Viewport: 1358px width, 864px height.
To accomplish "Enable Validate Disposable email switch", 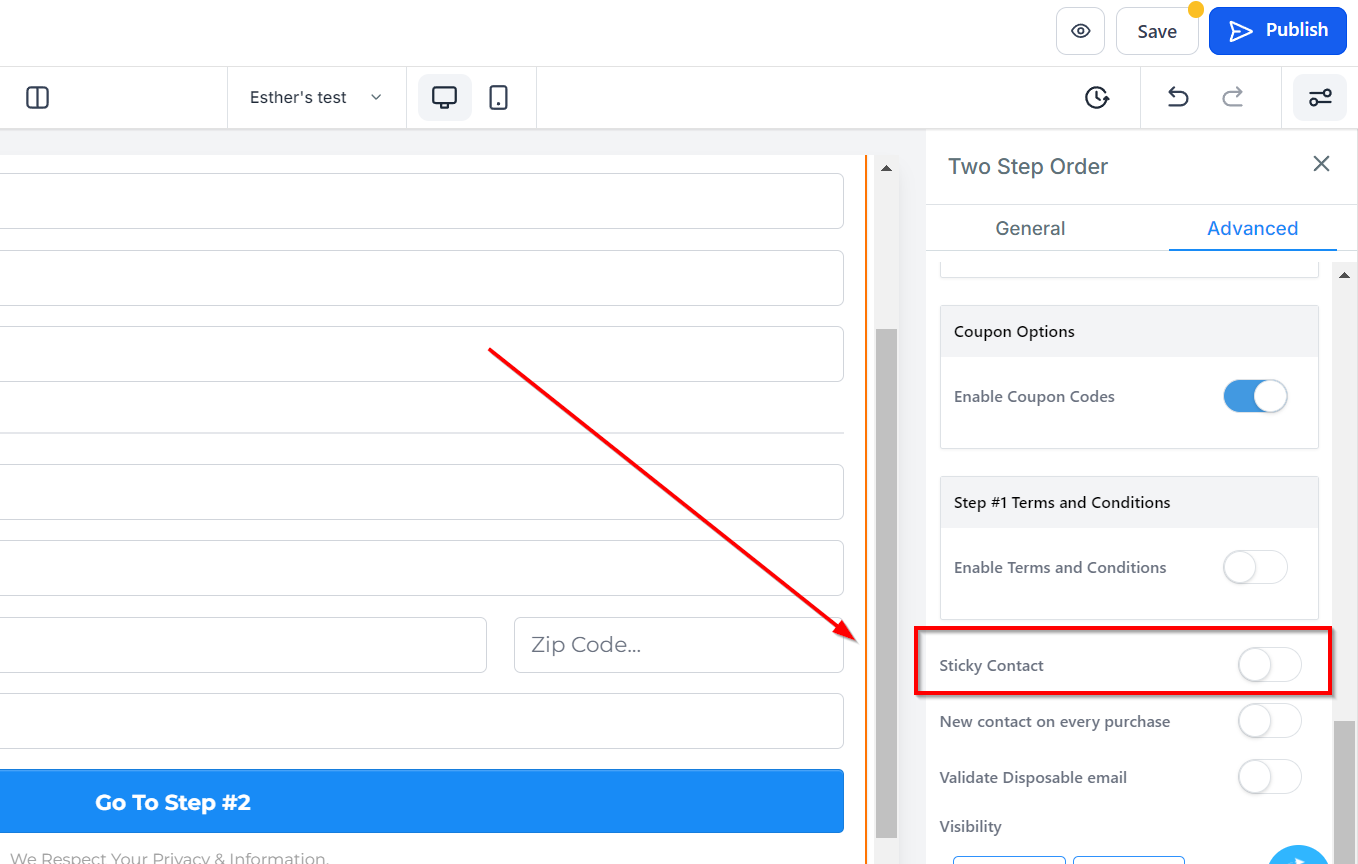I will pos(1270,777).
